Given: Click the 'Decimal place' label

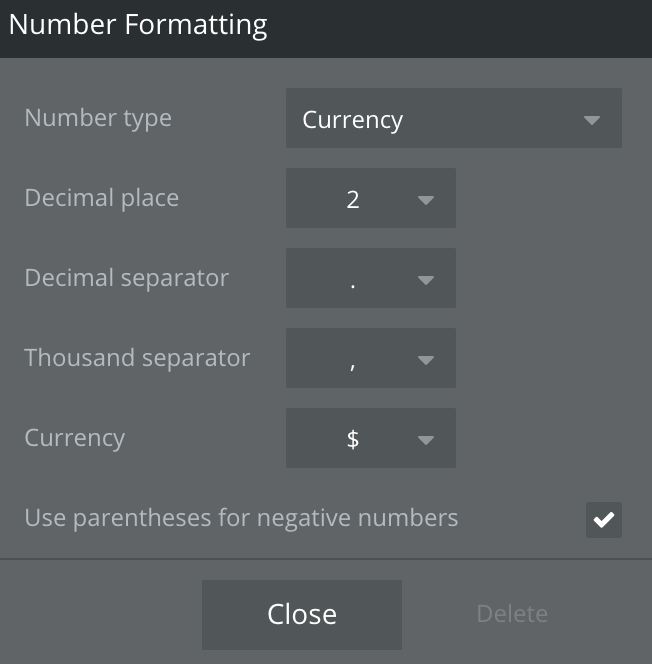Looking at the screenshot, I should [x=102, y=198].
